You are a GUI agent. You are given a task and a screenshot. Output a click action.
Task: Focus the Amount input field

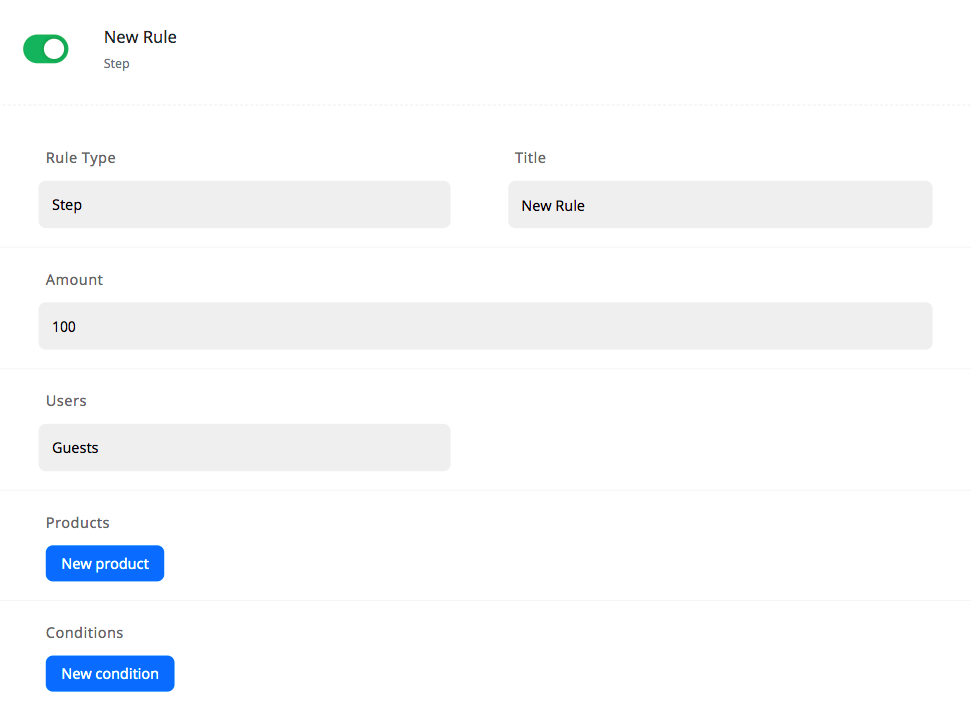pos(485,326)
